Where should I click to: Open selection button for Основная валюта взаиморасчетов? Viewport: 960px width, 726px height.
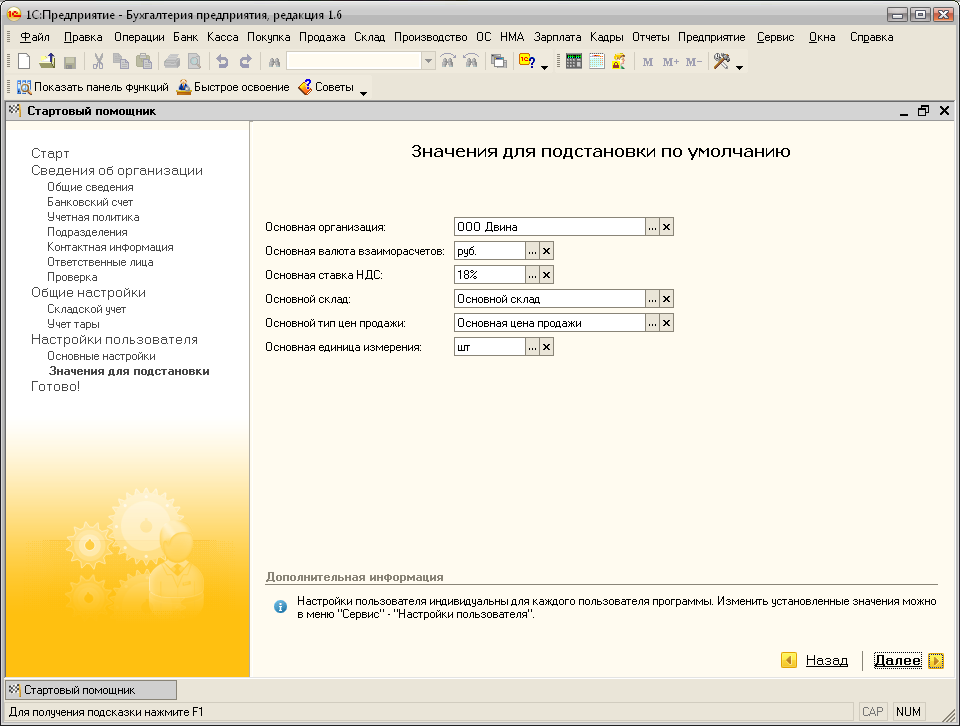[x=532, y=251]
